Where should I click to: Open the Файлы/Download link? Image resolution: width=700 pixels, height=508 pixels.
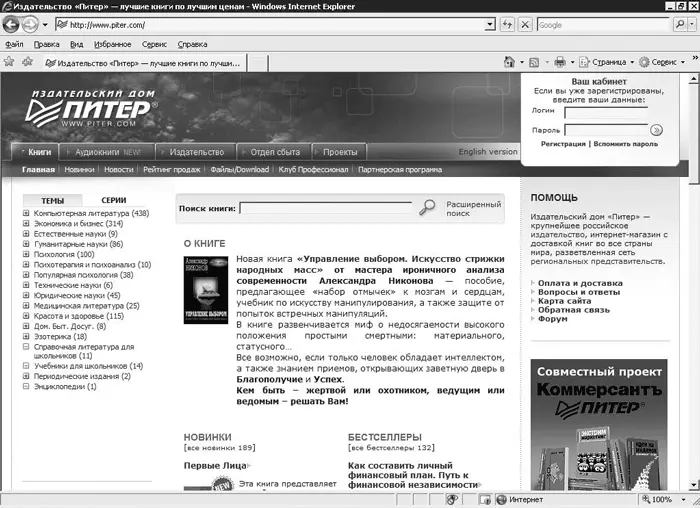coord(239,170)
